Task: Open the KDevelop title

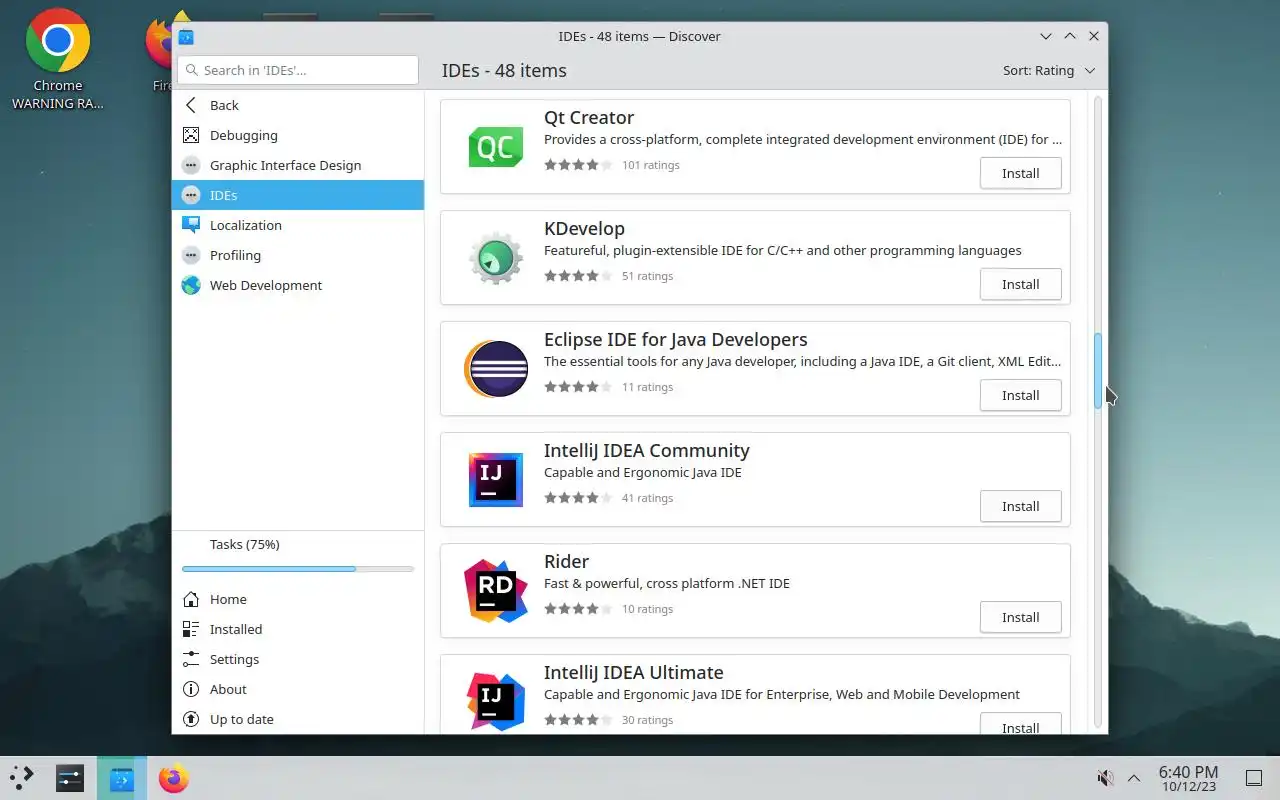Action: 584,228
